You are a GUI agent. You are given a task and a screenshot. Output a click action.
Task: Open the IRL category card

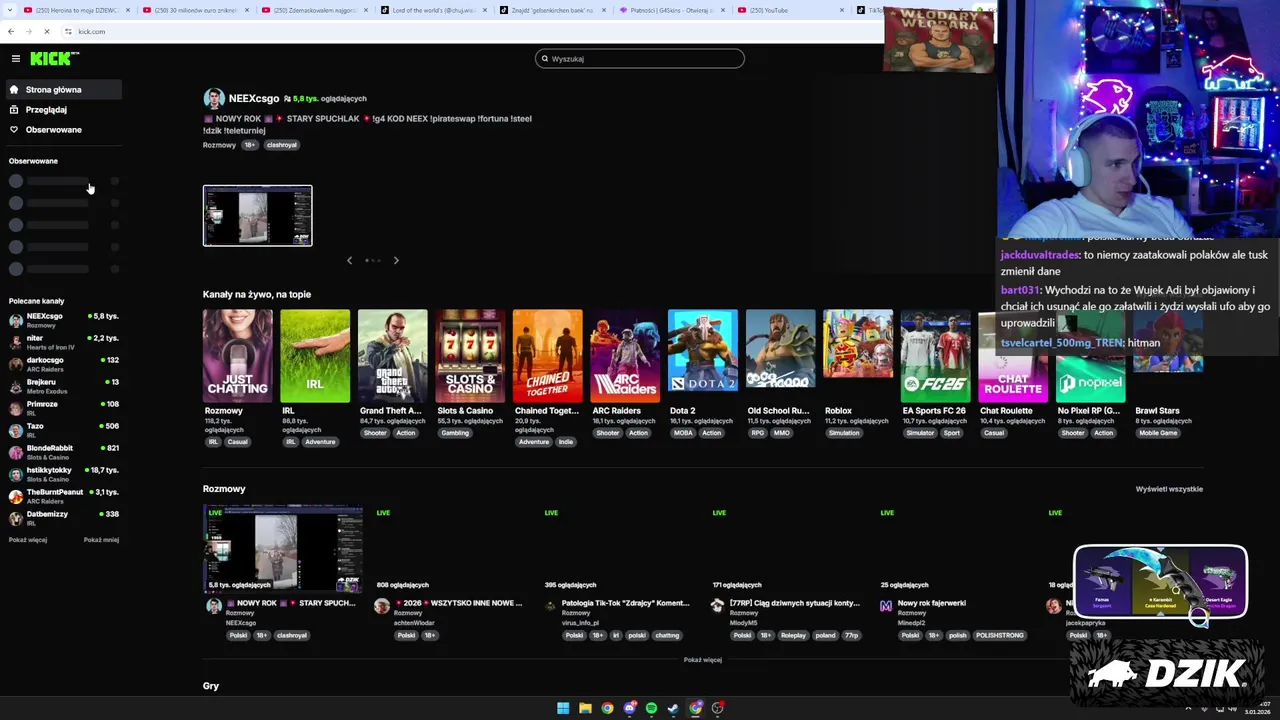click(315, 356)
